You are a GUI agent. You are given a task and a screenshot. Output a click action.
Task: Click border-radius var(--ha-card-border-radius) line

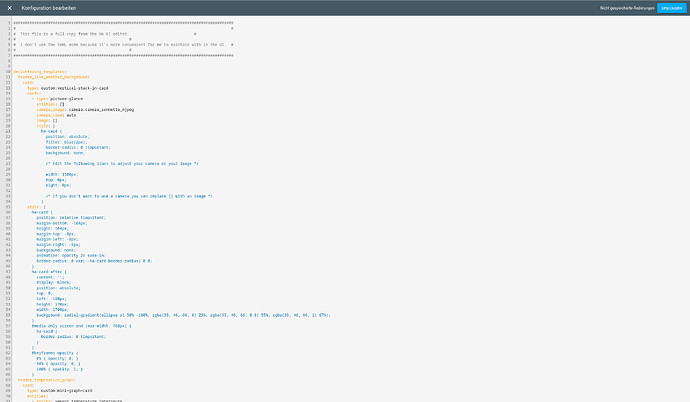pos(94,261)
